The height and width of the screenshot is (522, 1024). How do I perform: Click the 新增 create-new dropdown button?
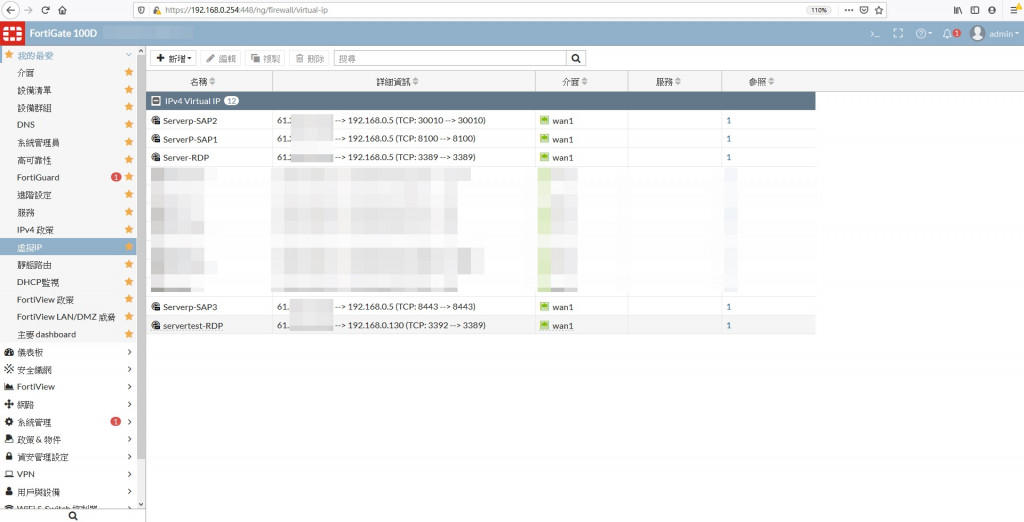pyautogui.click(x=173, y=58)
